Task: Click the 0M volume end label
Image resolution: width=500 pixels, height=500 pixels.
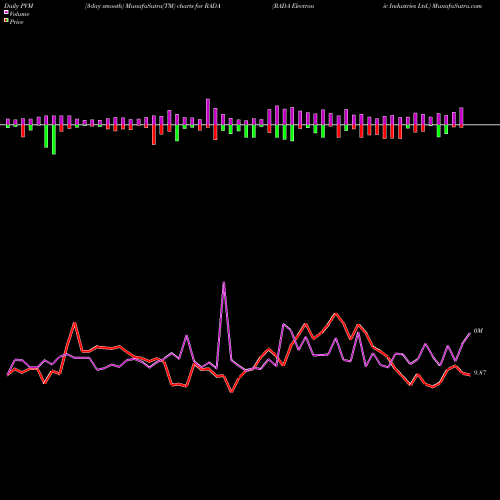Action: (x=478, y=331)
